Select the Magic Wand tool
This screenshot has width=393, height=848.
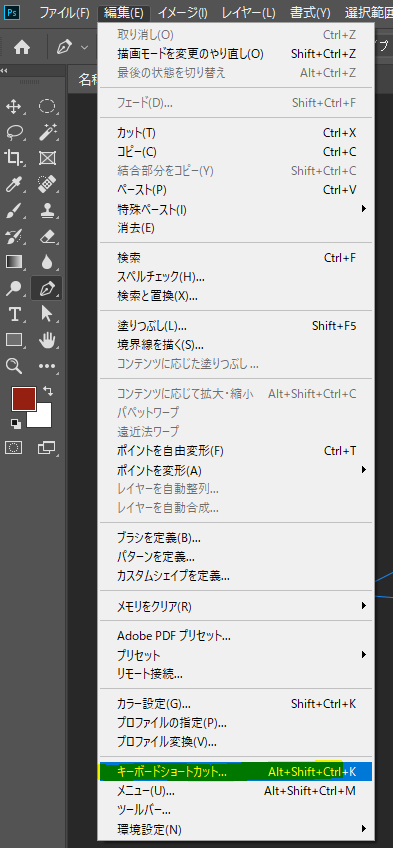47,132
